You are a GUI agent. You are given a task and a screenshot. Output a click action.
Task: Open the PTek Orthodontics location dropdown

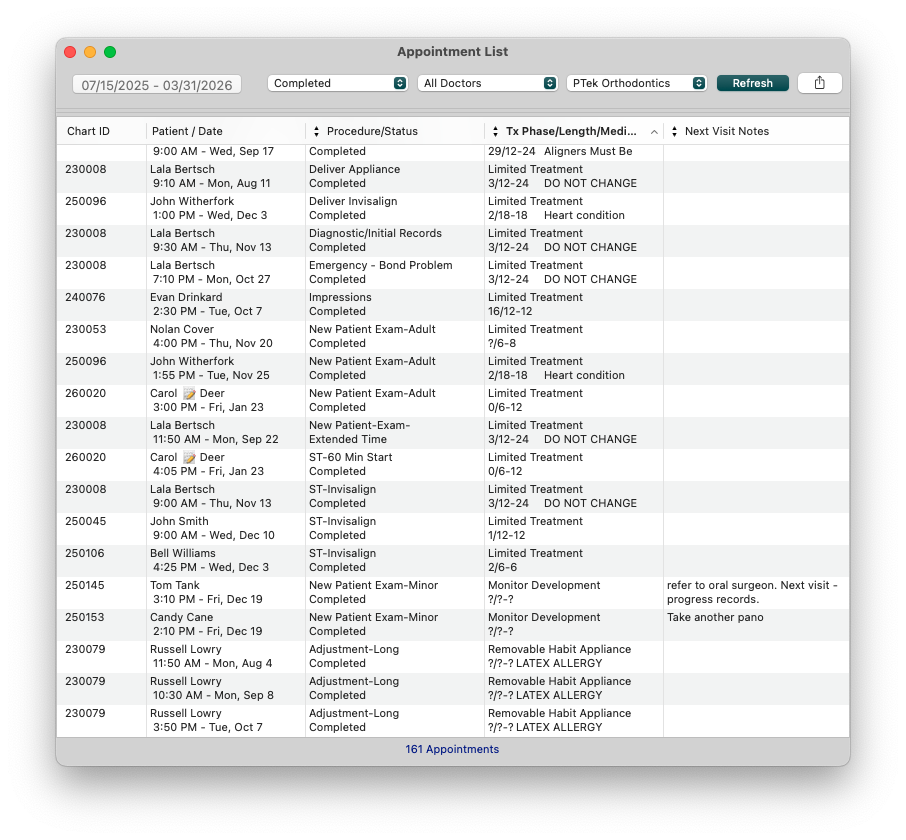[637, 83]
